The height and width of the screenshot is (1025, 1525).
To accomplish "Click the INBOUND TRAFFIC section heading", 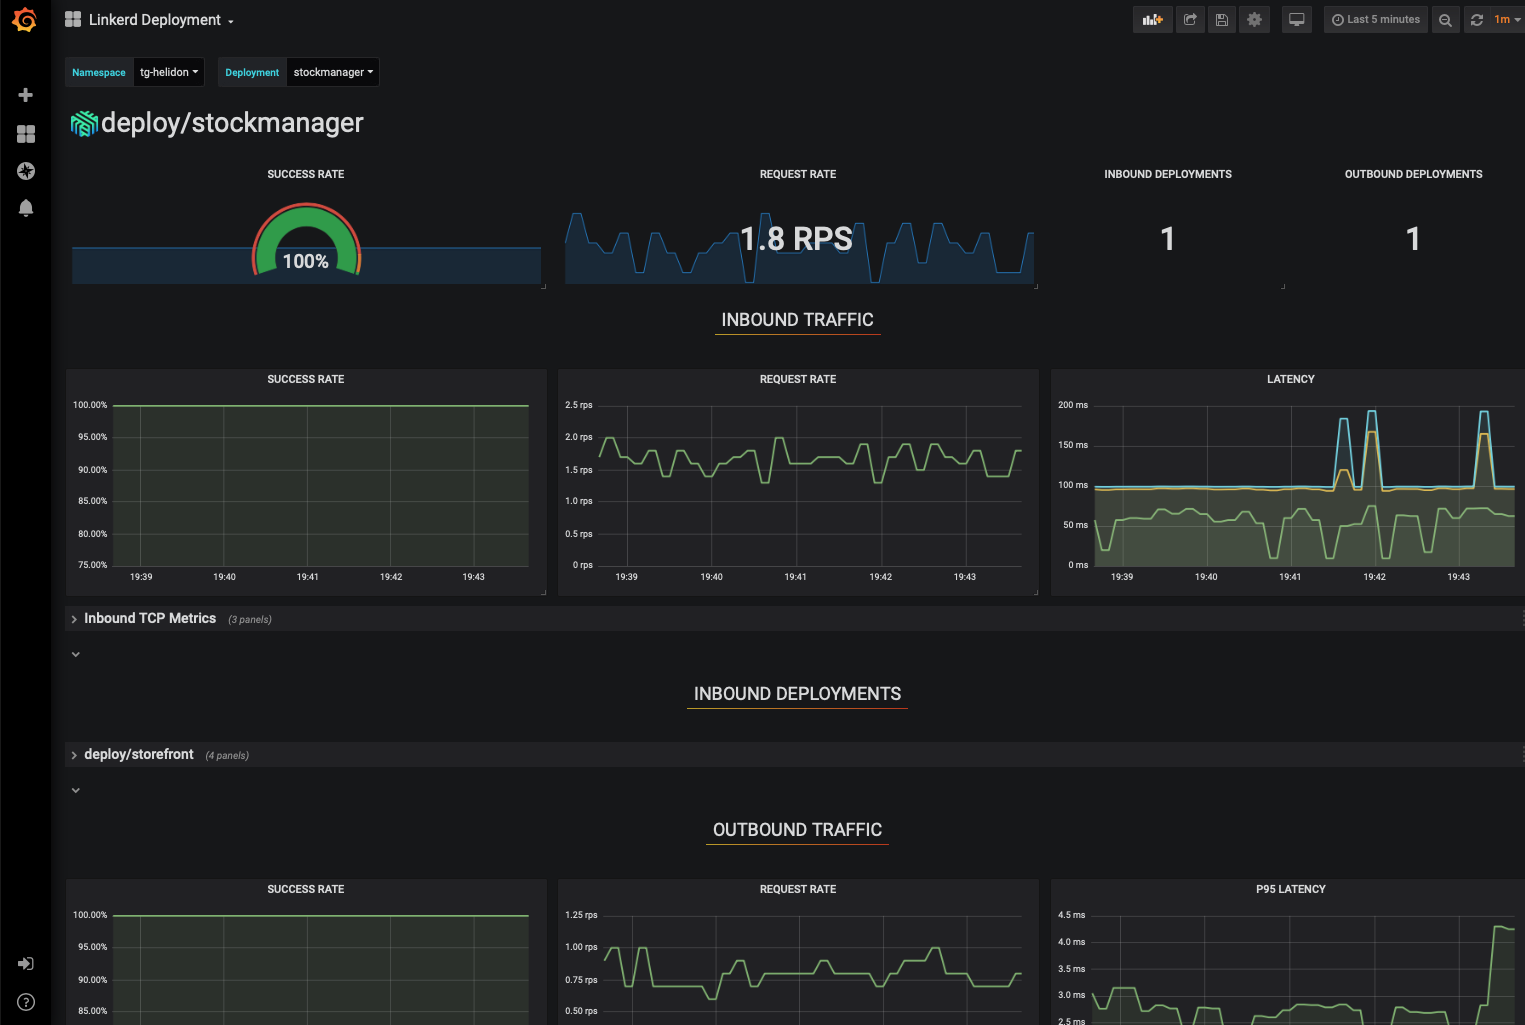I will [x=798, y=320].
